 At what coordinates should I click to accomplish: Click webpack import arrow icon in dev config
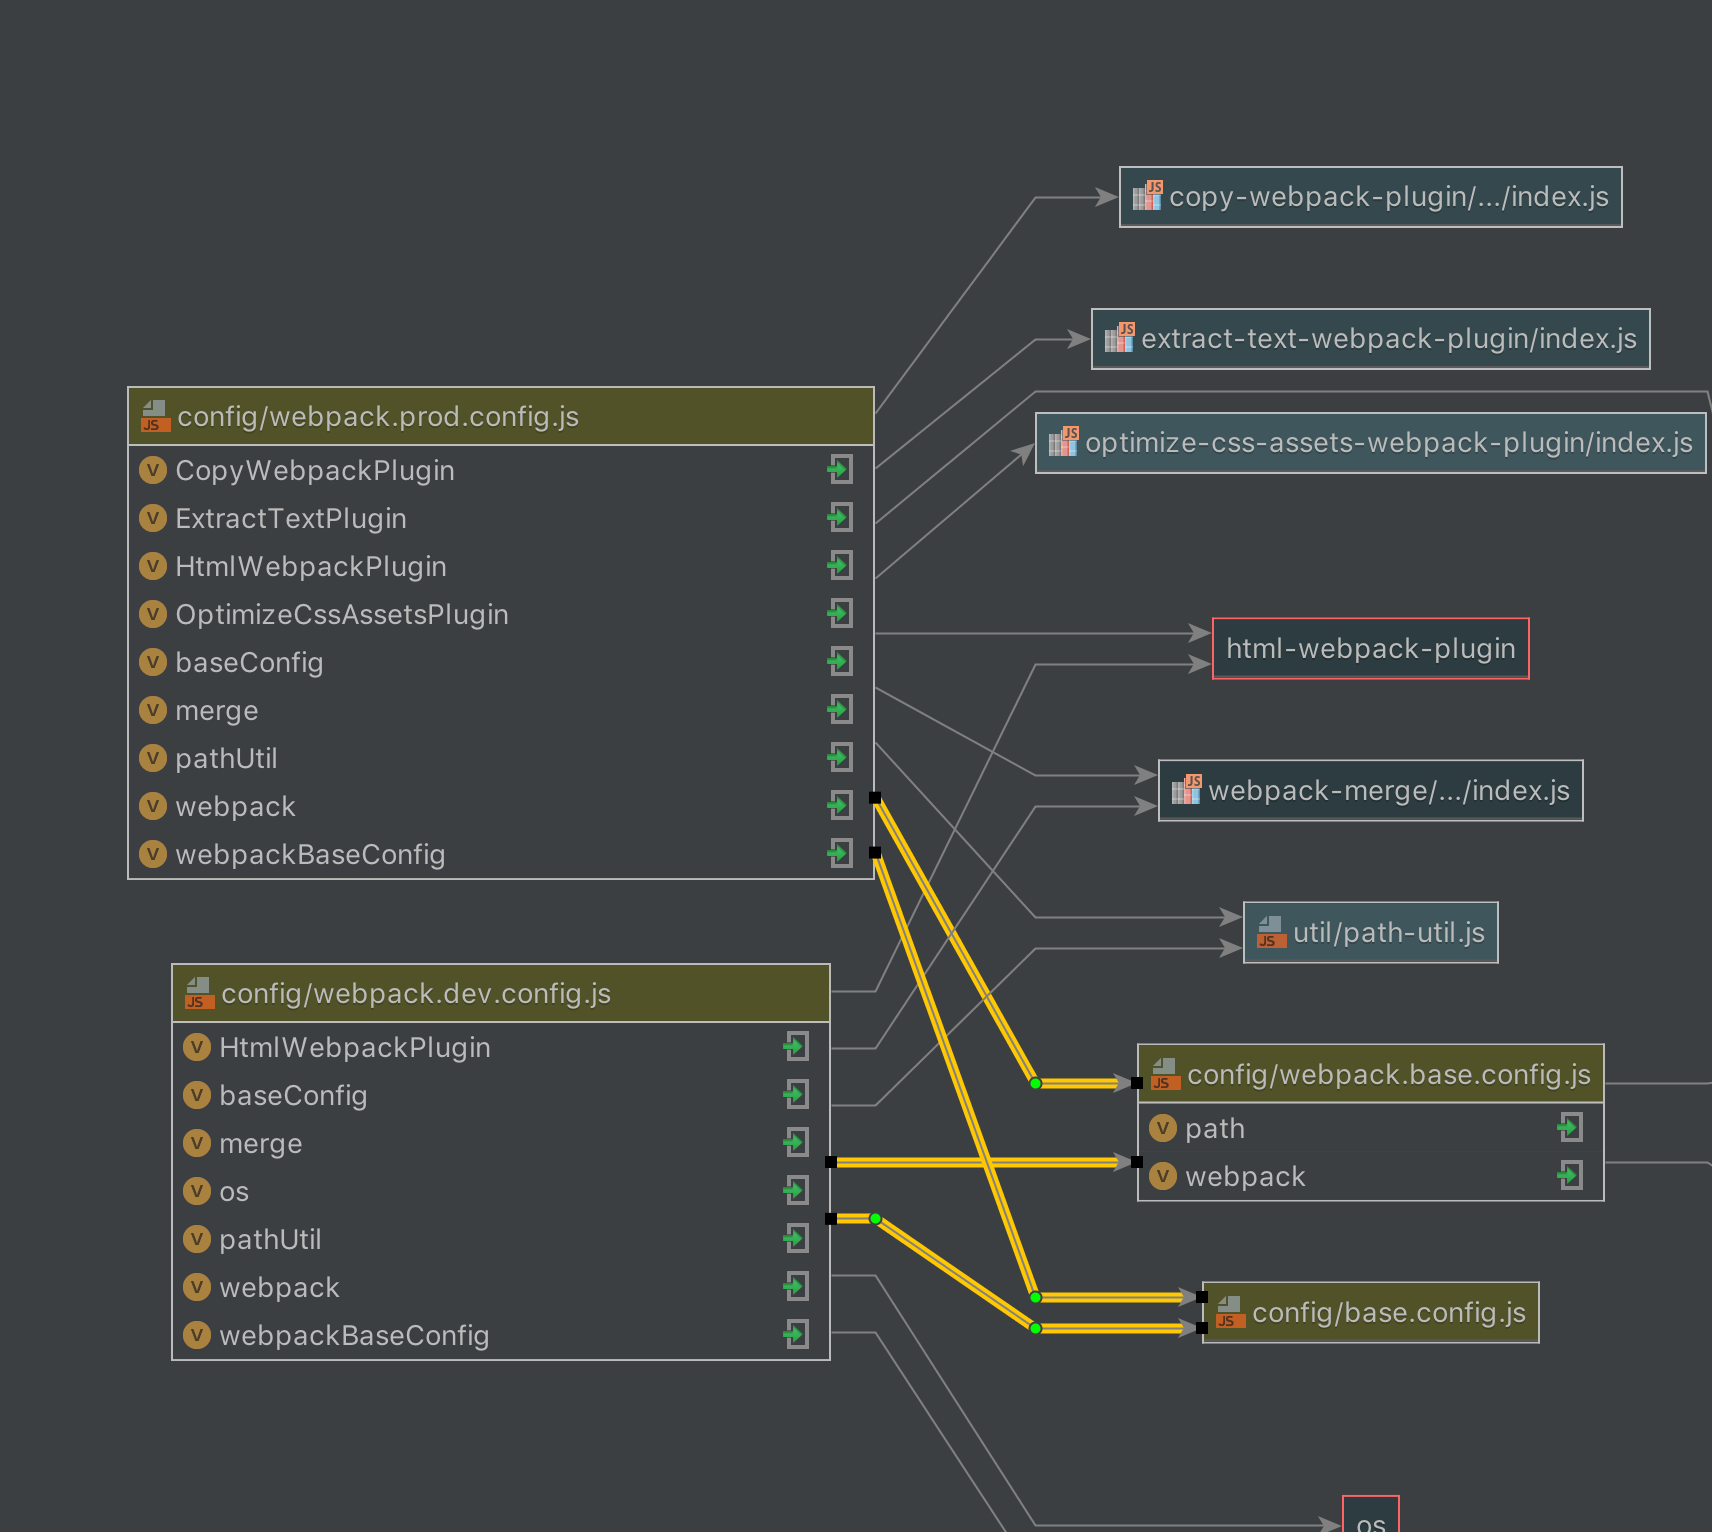click(x=796, y=1286)
